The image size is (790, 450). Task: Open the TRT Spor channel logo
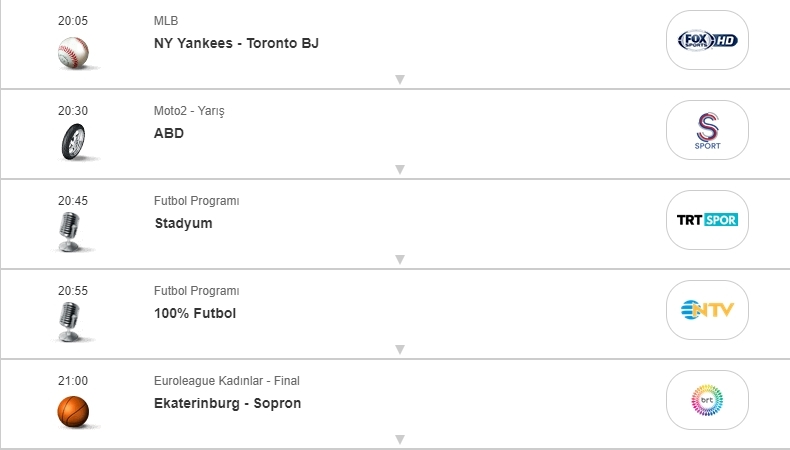pyautogui.click(x=707, y=220)
